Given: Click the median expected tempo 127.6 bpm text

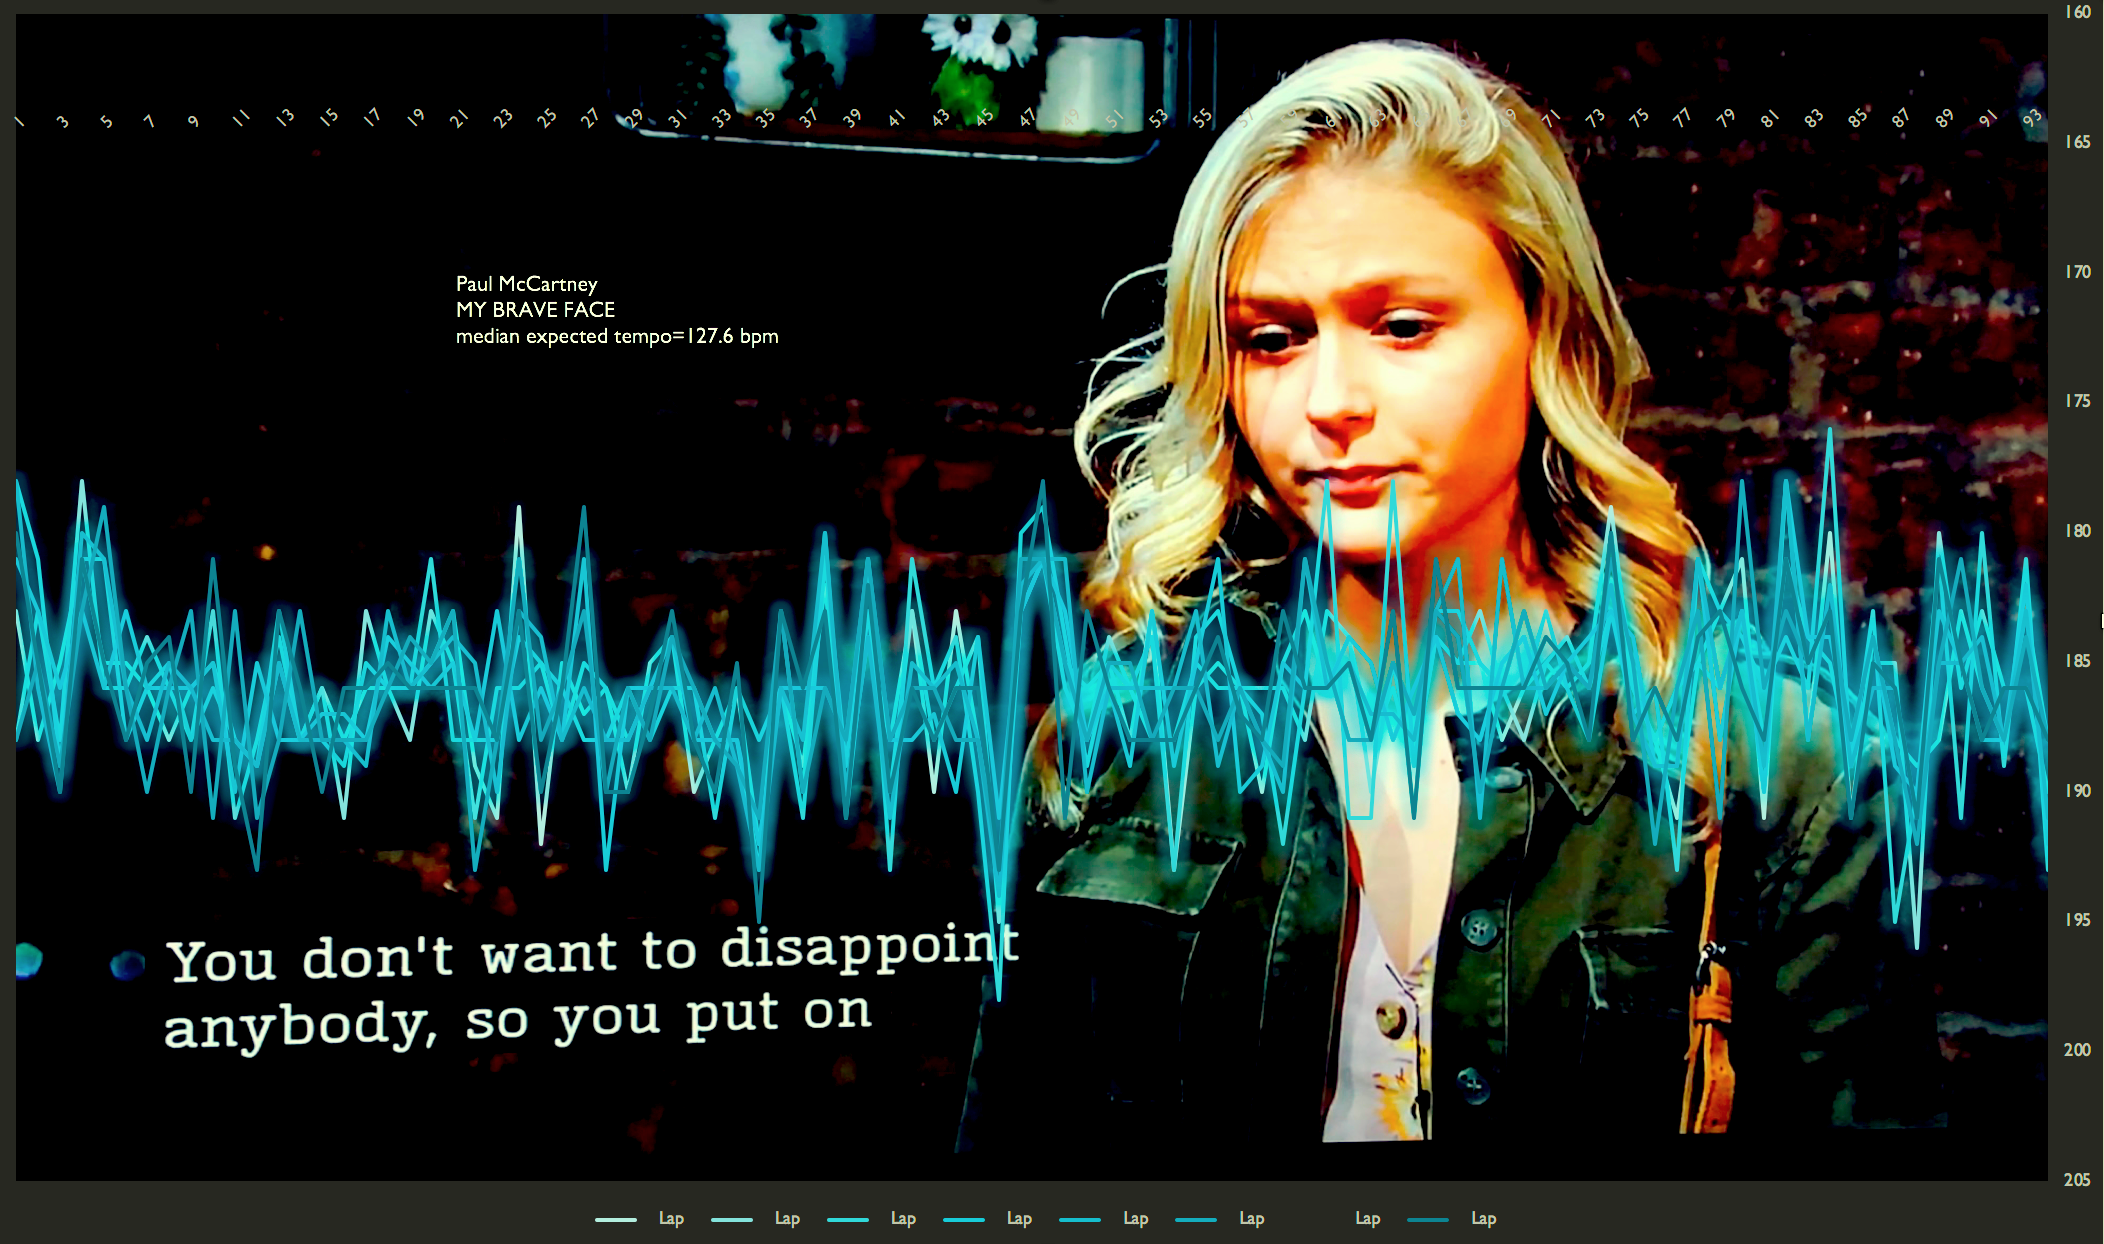Looking at the screenshot, I should (x=617, y=336).
